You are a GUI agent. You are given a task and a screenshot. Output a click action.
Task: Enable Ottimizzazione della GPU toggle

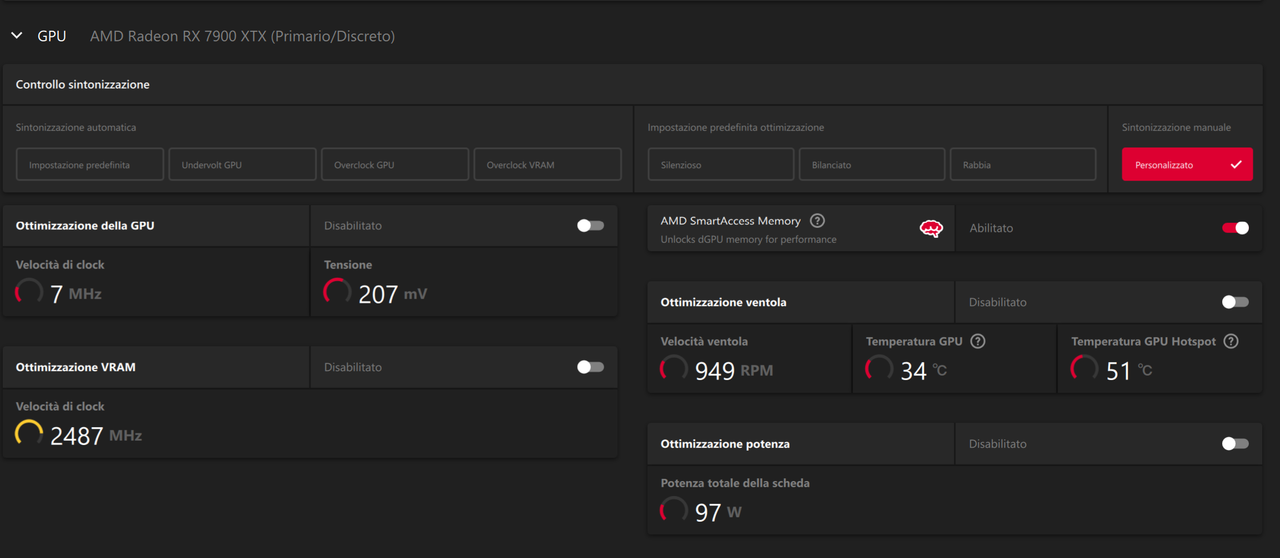[590, 226]
